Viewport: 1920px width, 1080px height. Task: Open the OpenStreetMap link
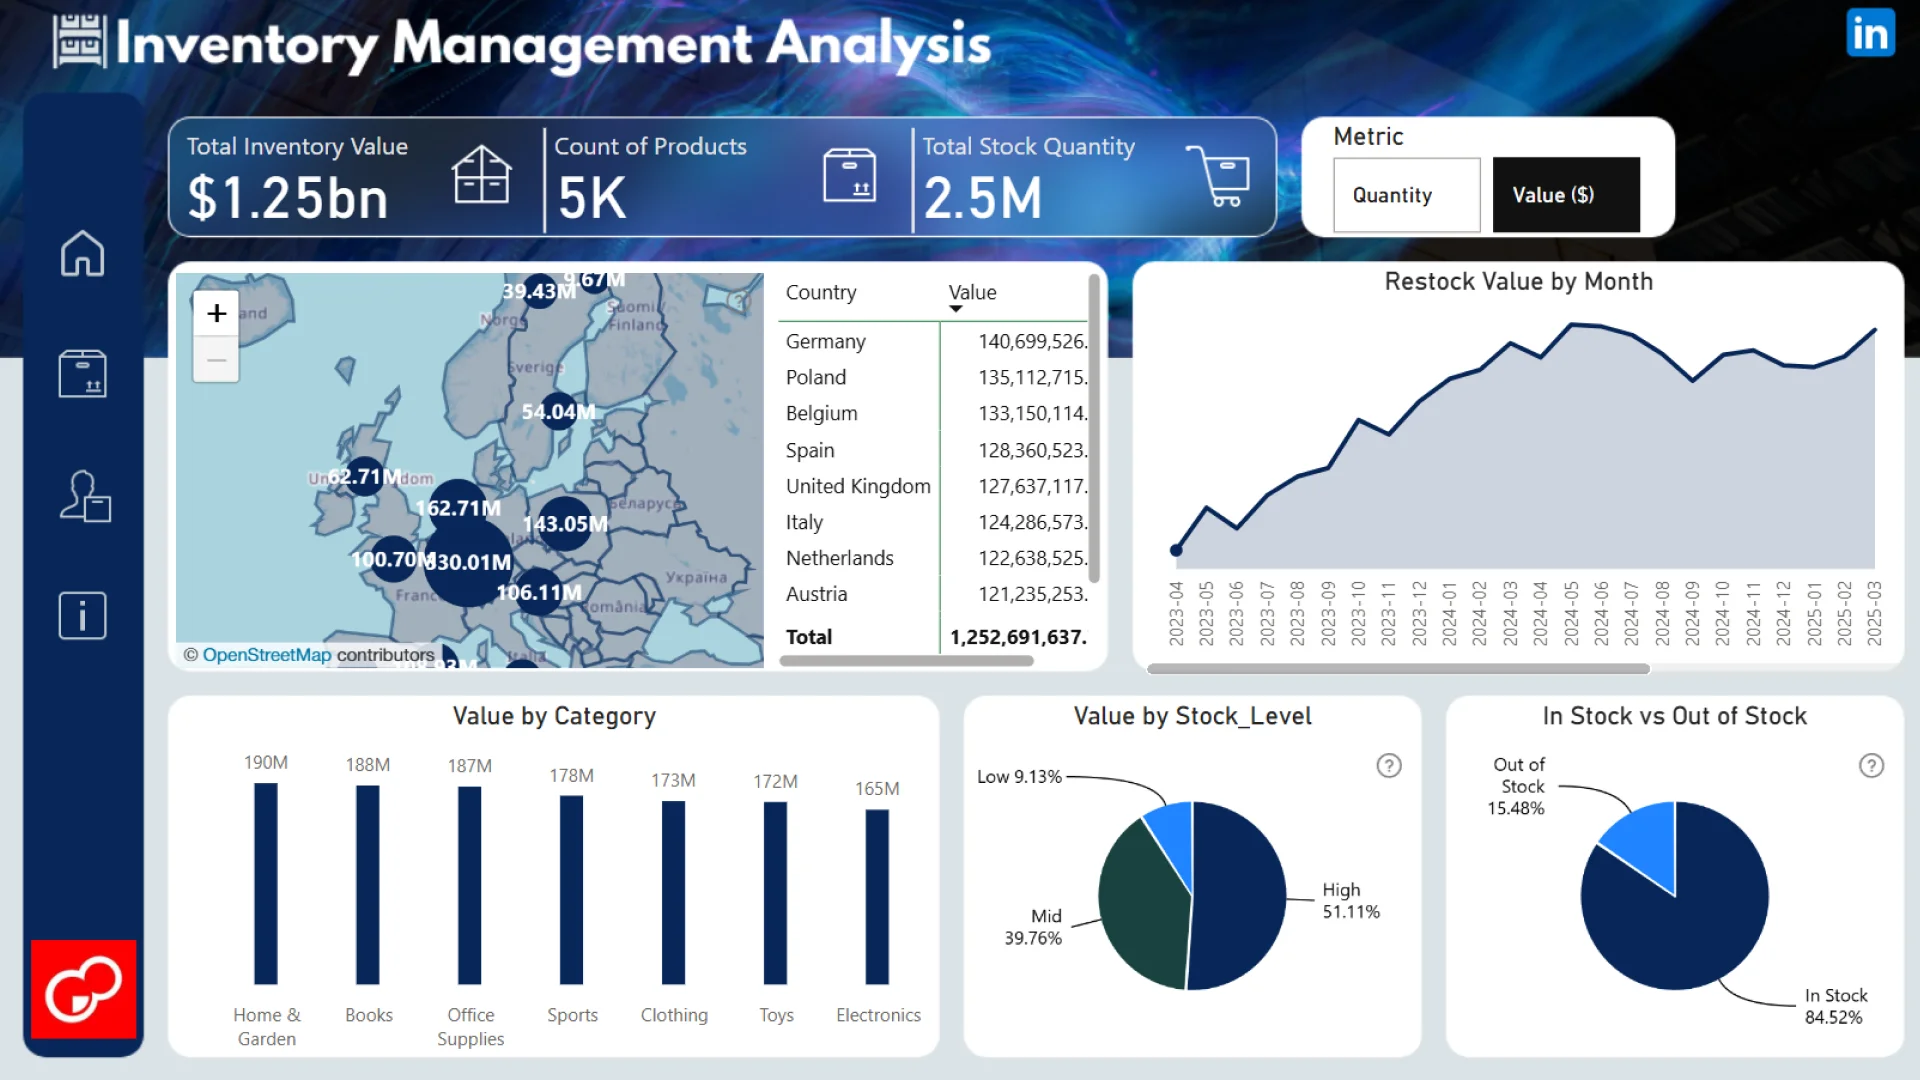pos(266,655)
